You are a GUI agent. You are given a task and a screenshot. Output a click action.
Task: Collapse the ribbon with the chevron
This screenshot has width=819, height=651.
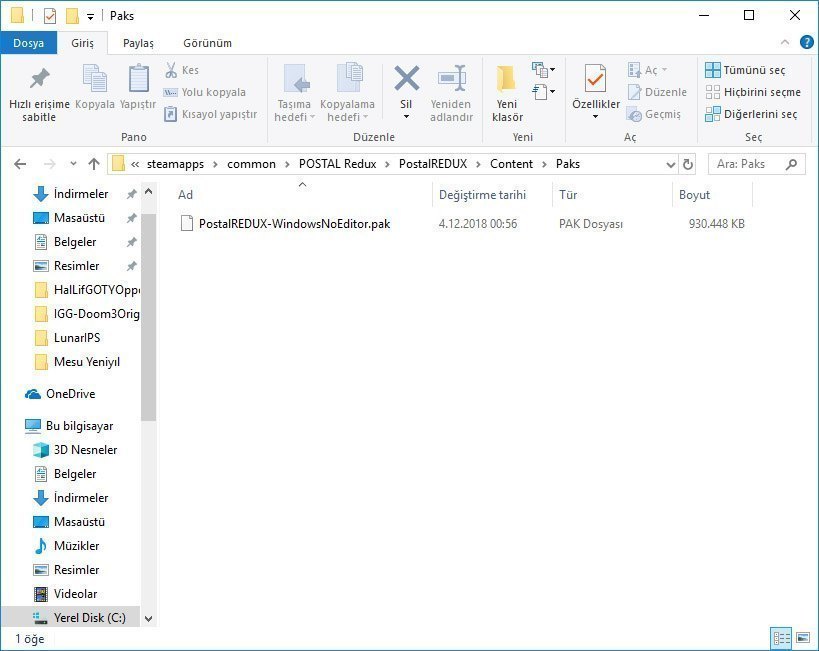785,42
